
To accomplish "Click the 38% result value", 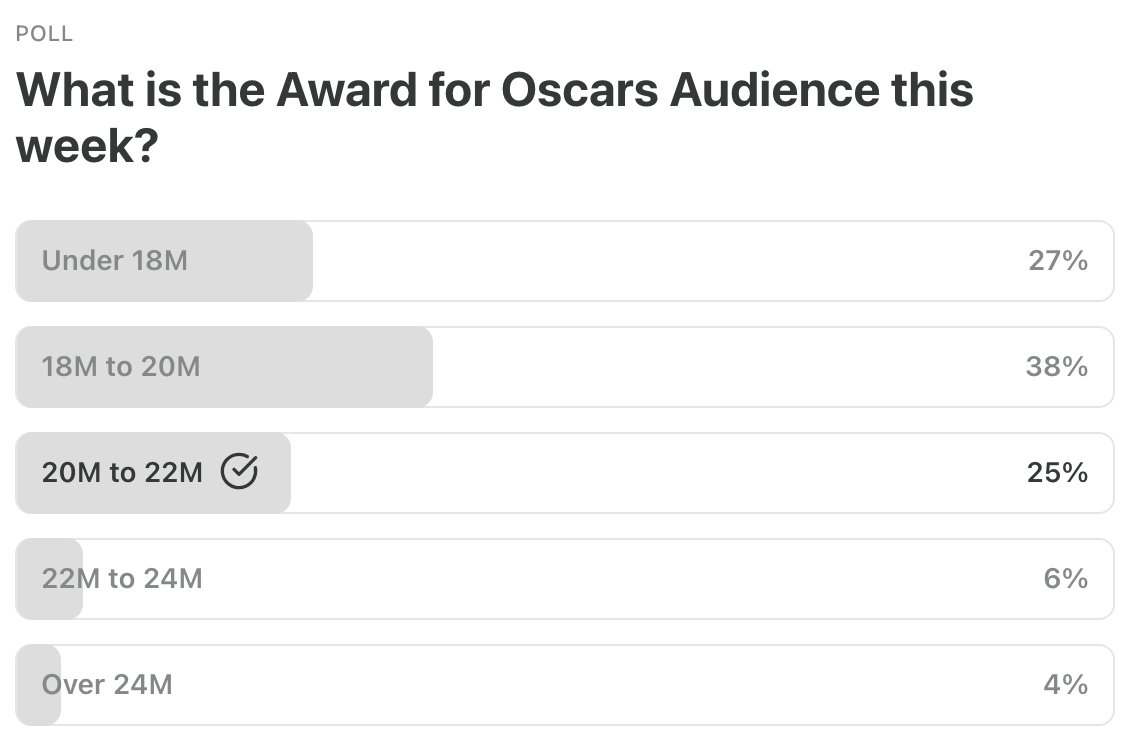I will click(1056, 367).
